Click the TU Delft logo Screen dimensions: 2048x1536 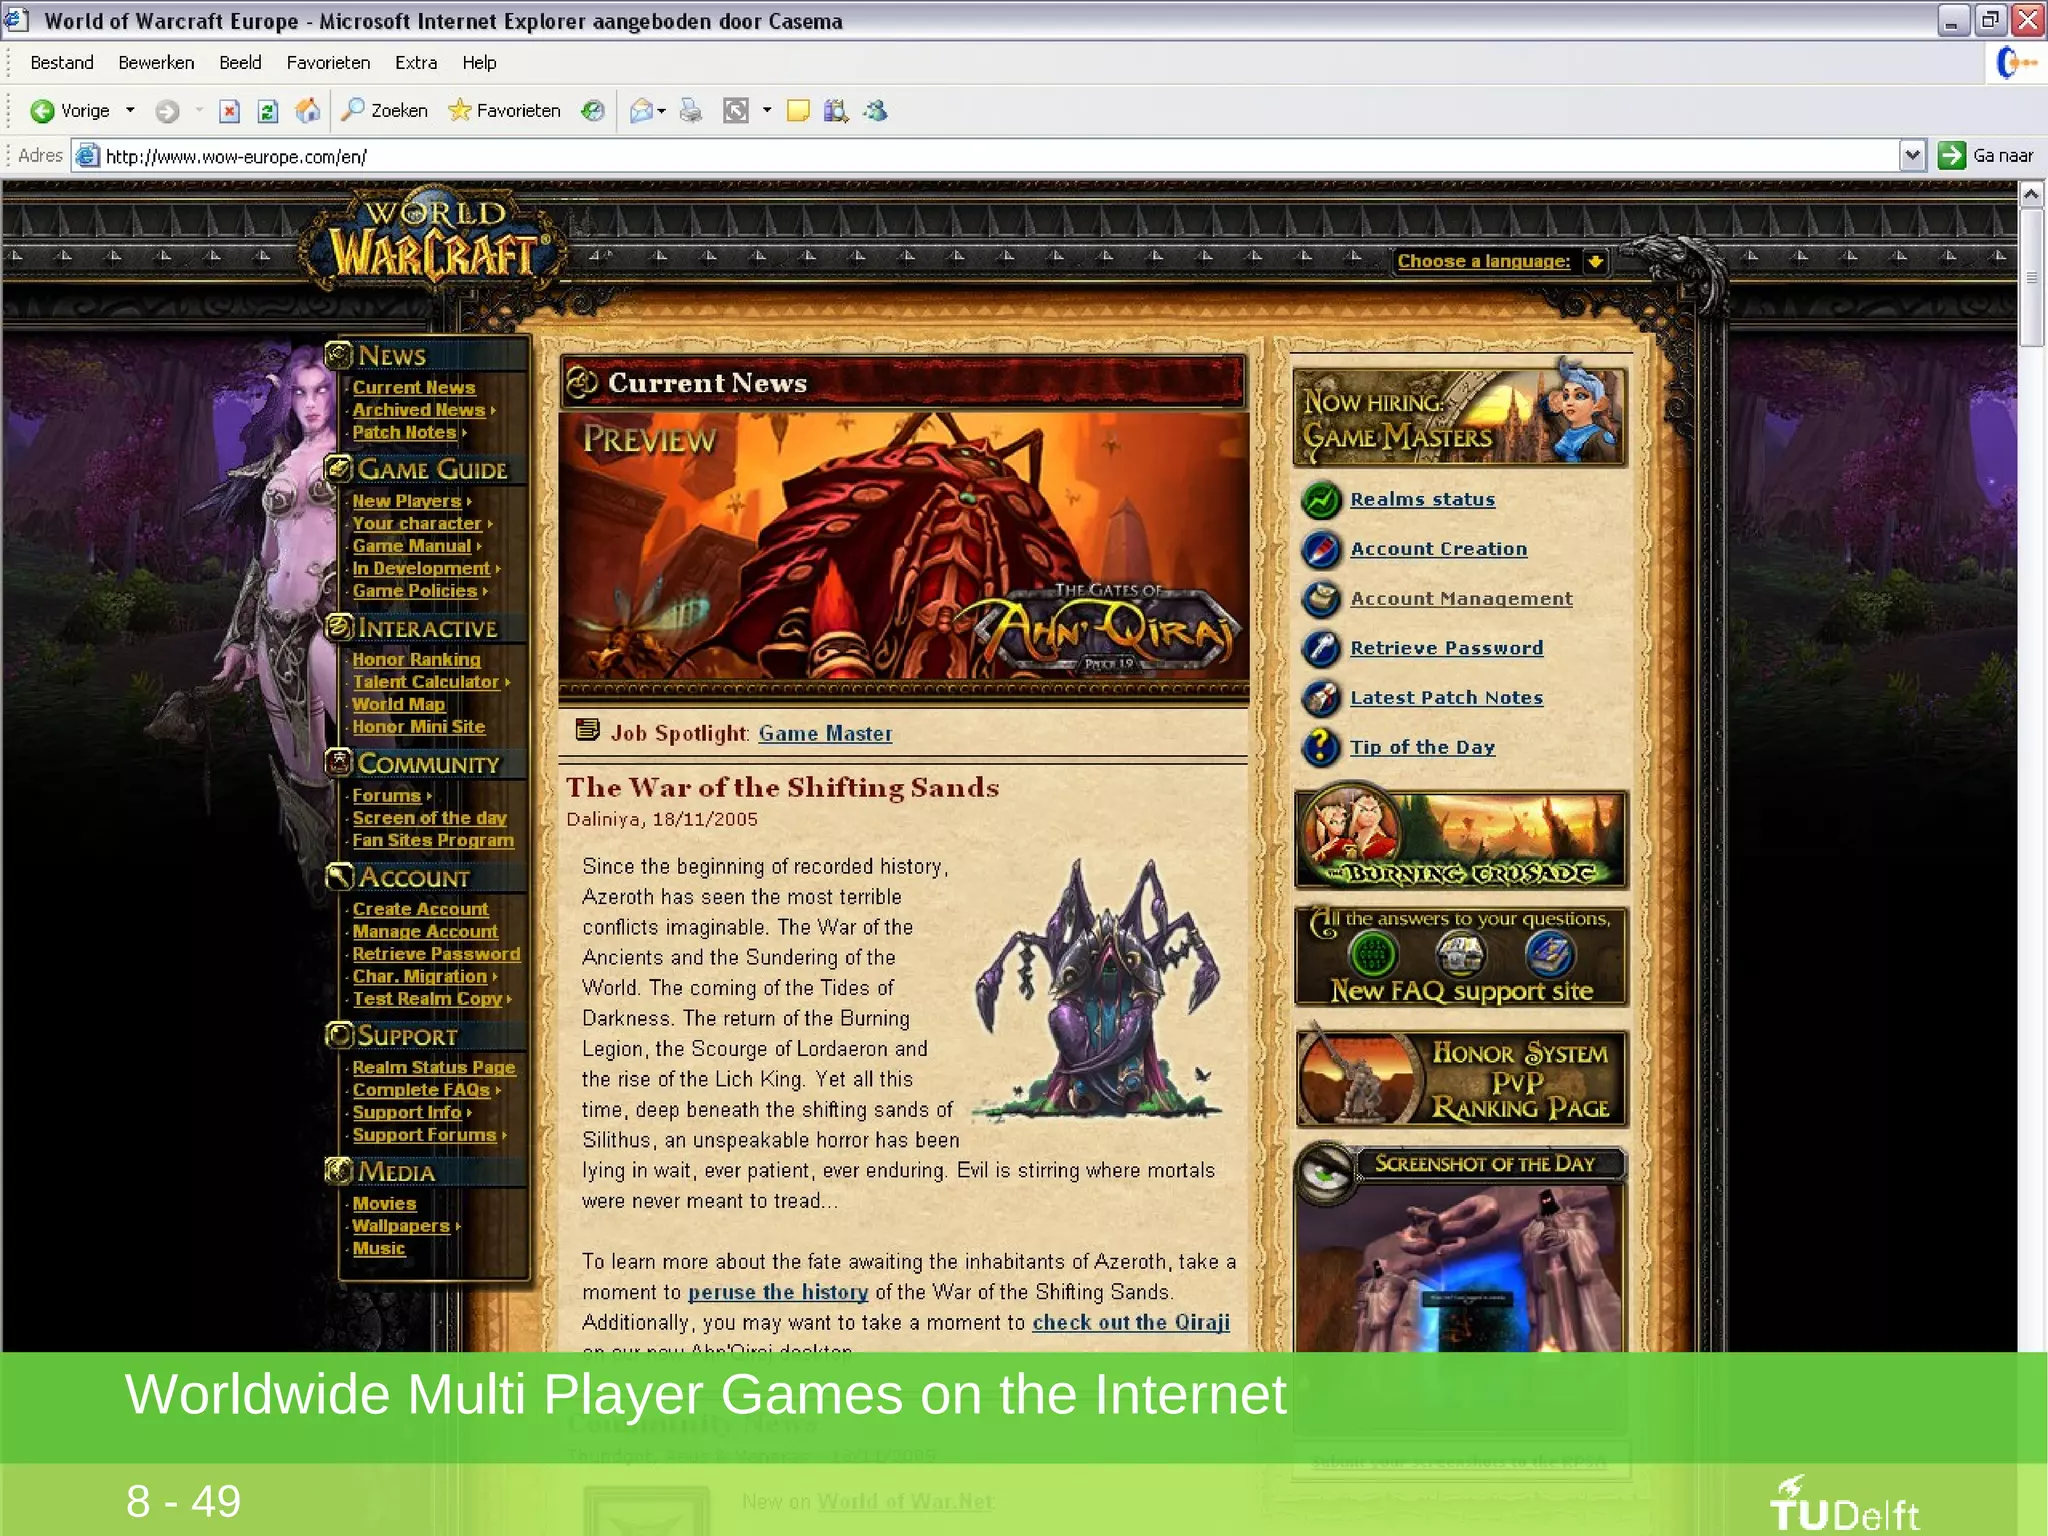(x=1844, y=1504)
